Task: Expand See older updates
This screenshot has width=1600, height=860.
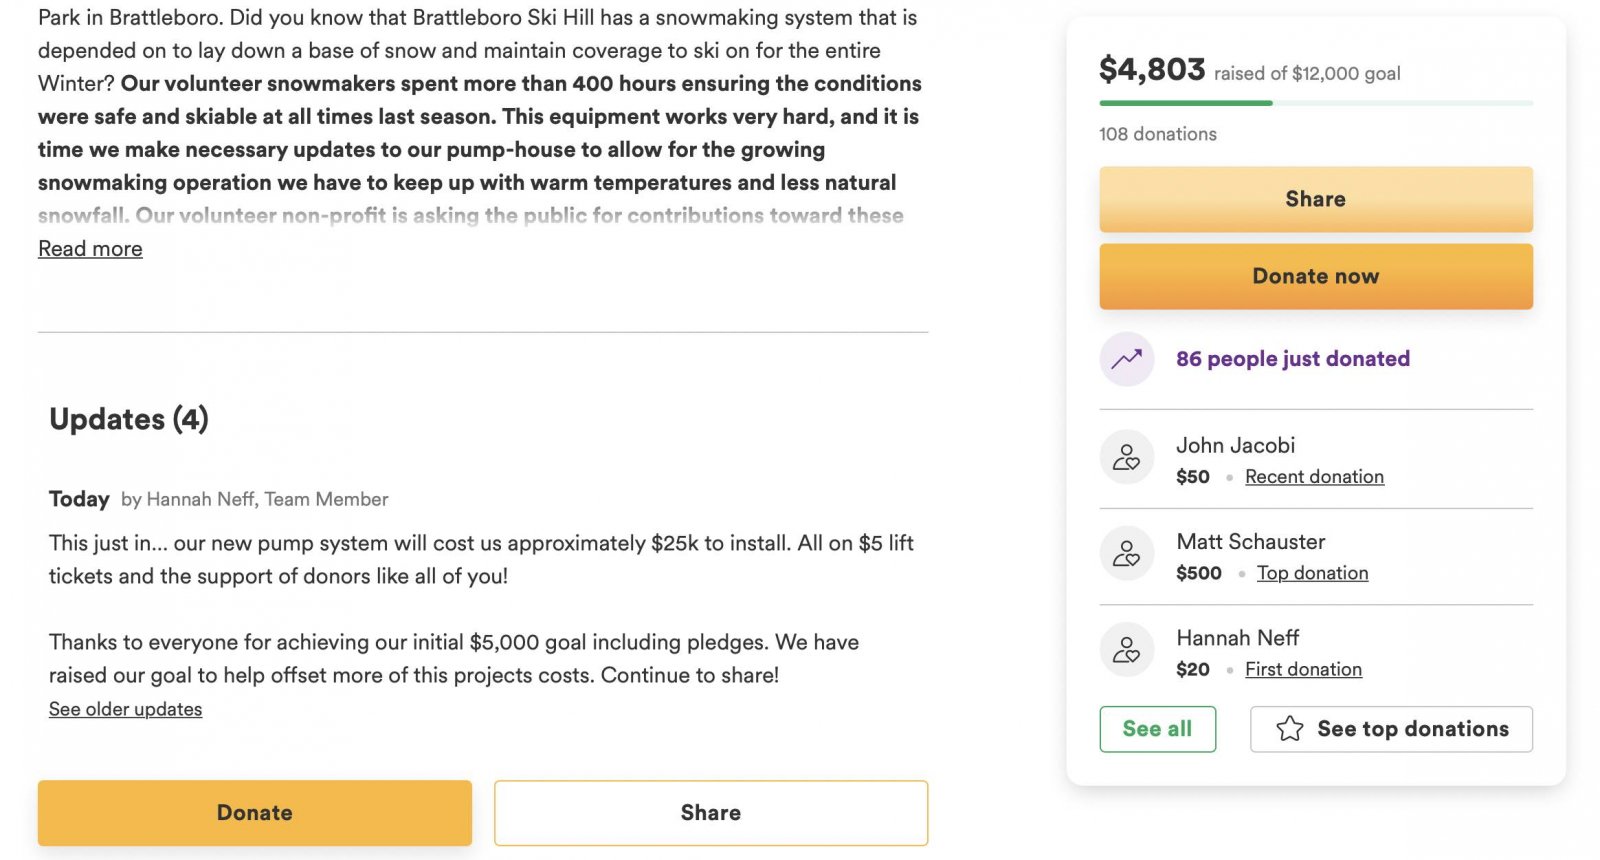Action: pos(125,709)
